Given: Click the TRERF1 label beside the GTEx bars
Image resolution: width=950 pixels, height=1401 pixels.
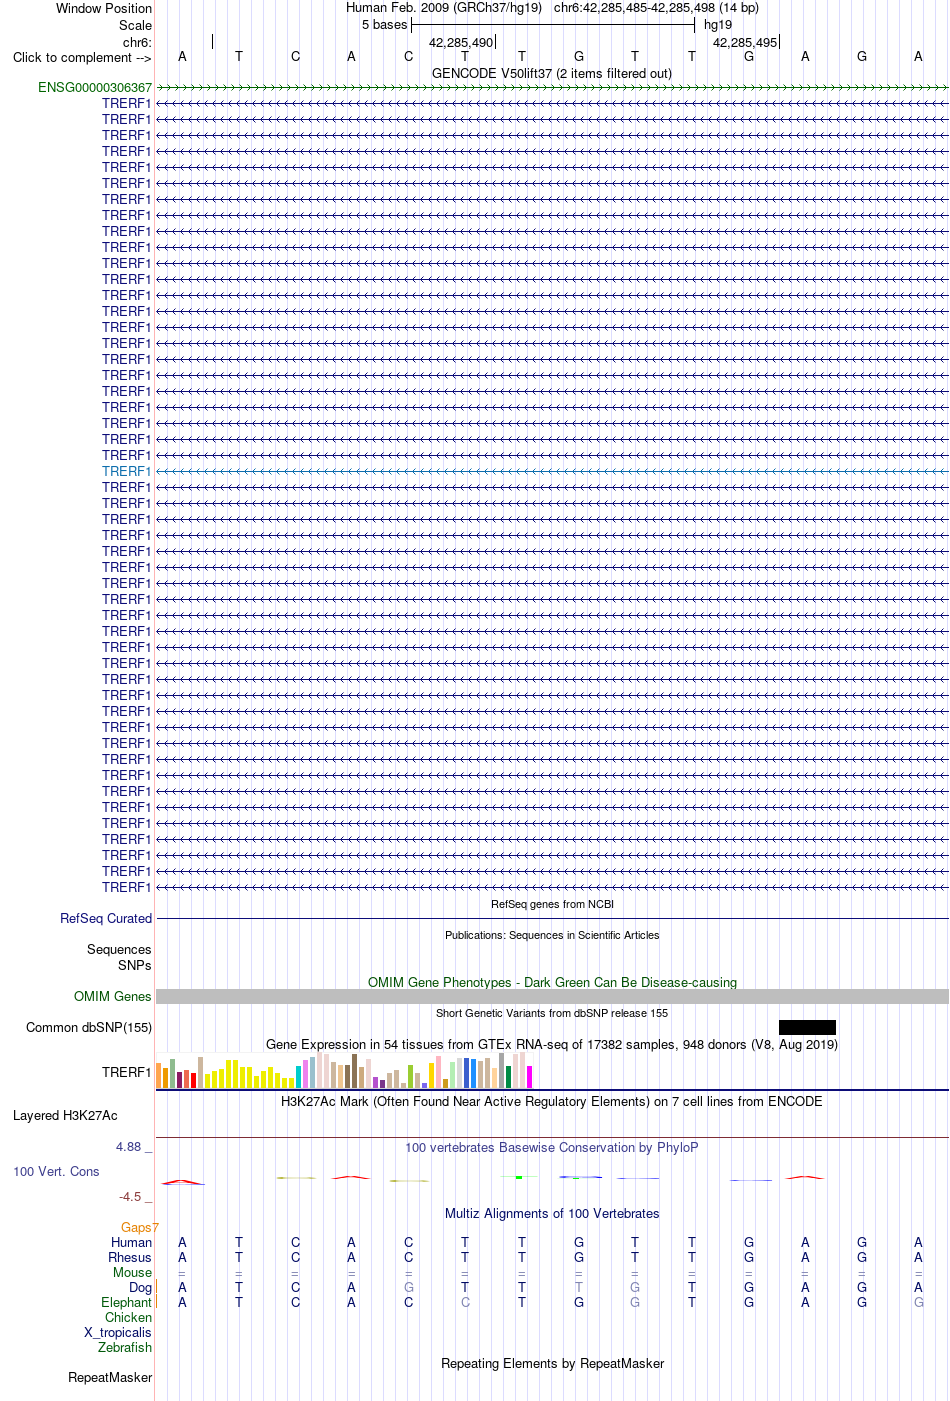Looking at the screenshot, I should pyautogui.click(x=126, y=1072).
